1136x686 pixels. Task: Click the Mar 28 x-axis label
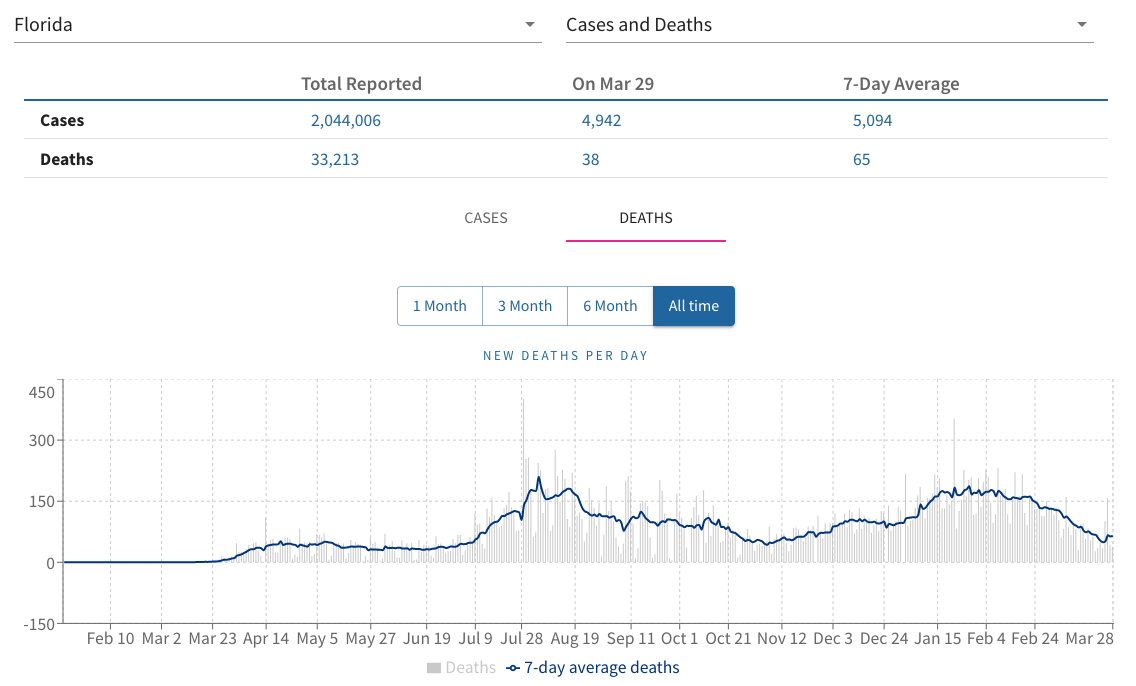coord(1090,638)
